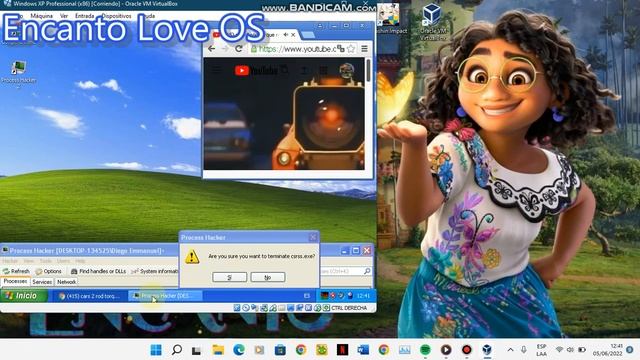The image size is (640, 360).
Task: Select VirtualBox icon in the Windows taskbar
Action: (x=487, y=350)
